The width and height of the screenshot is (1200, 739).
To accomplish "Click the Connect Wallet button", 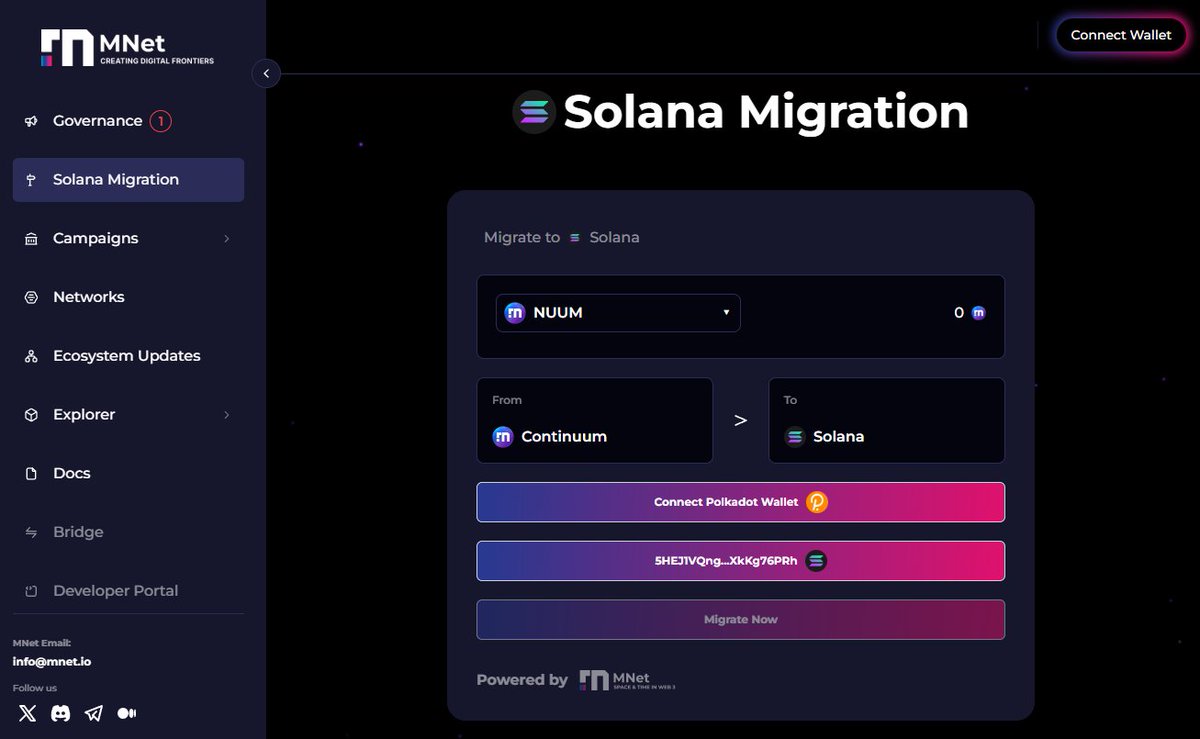I will point(1121,35).
